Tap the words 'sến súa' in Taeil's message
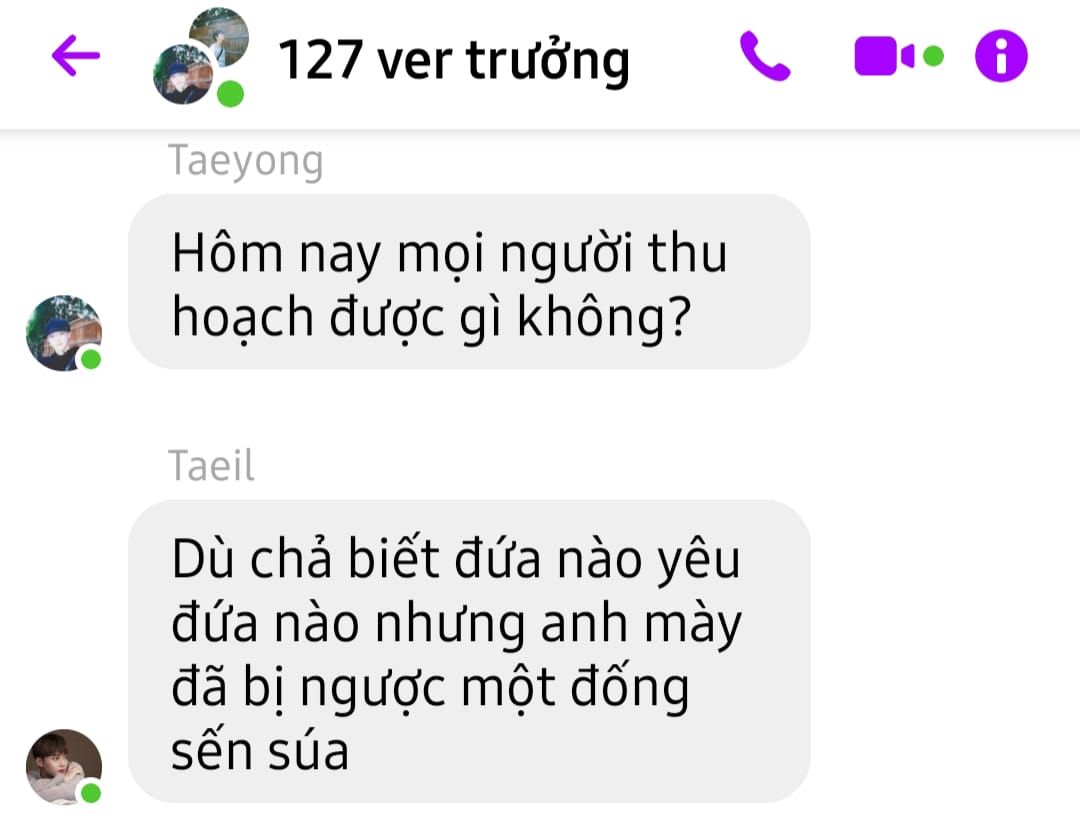Screen dimensions: 1080x831 point(260,752)
